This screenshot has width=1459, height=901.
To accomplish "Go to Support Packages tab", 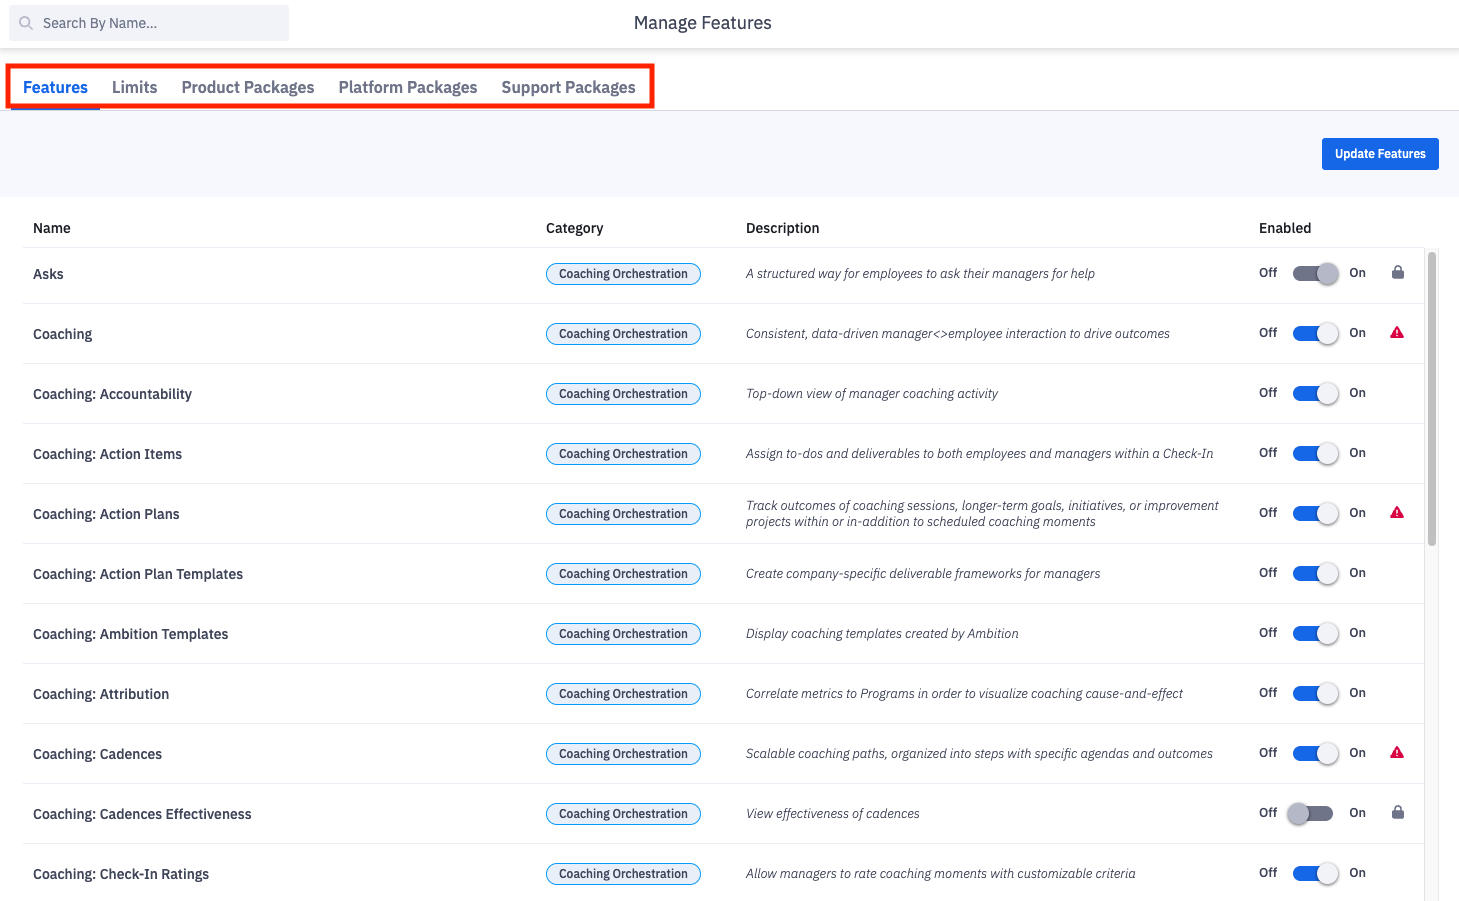I will pyautogui.click(x=568, y=88).
